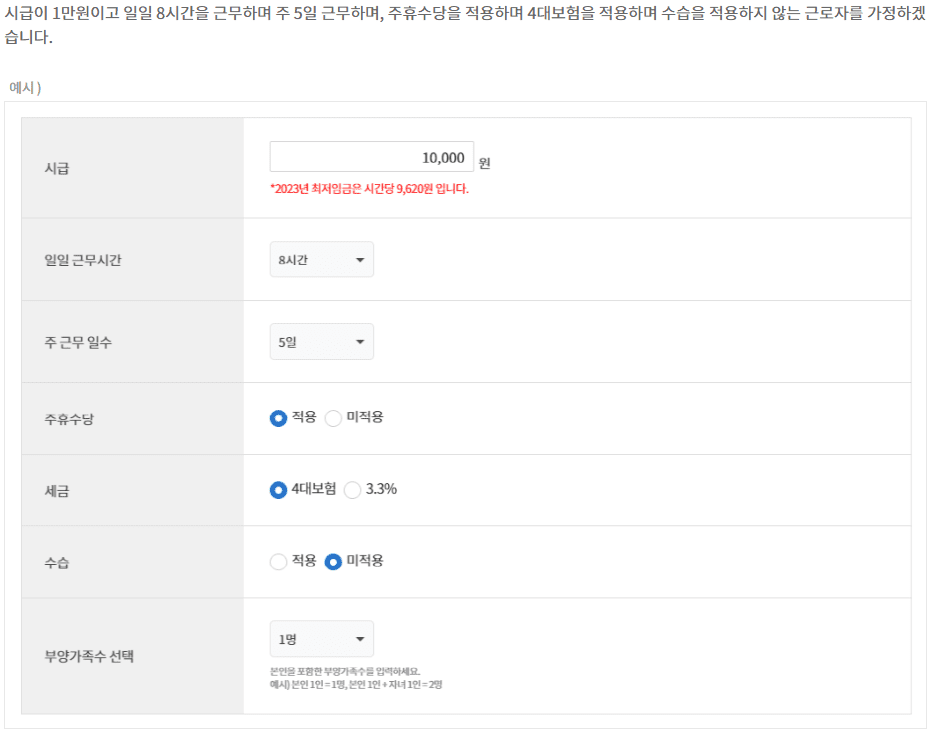Open the 부양가족수 선택 dropdown showing 1명
Viewport: 937px width, 737px height.
click(x=320, y=636)
